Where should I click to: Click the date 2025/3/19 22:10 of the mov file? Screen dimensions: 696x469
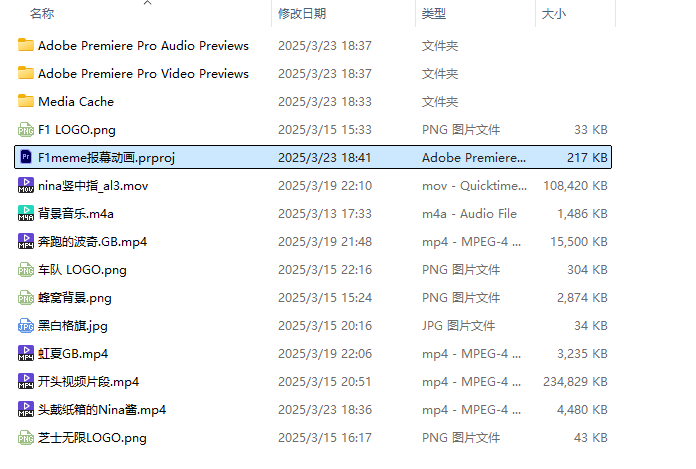click(x=324, y=185)
